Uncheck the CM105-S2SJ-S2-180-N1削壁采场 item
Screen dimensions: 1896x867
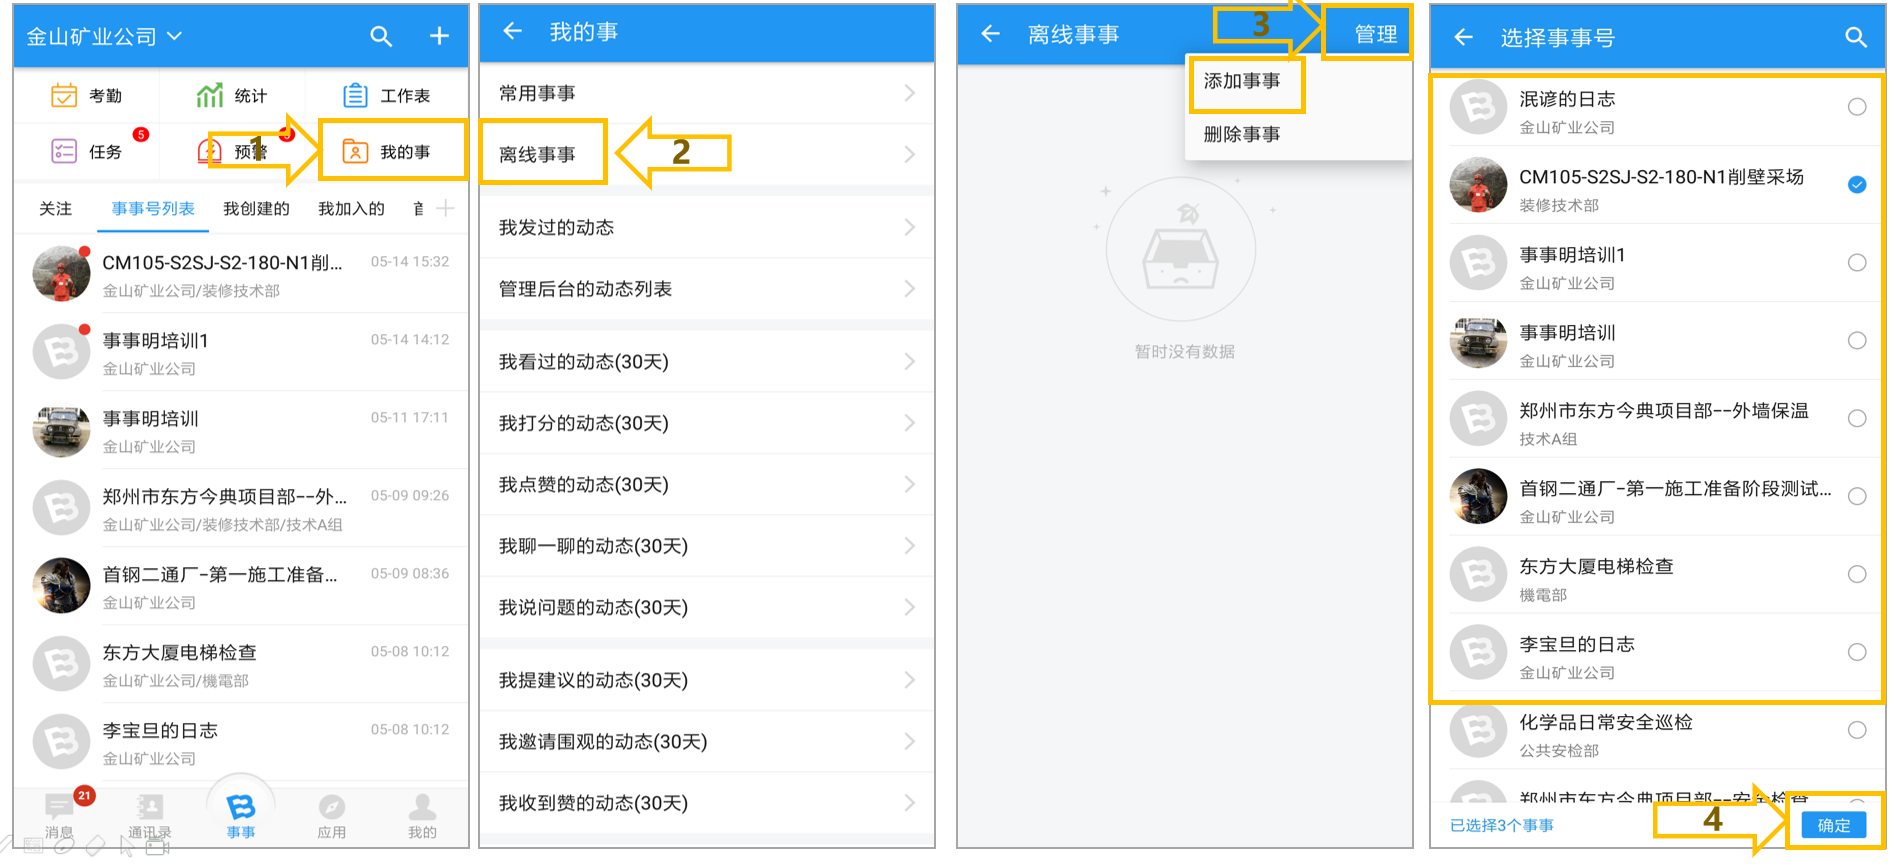pos(1857,185)
